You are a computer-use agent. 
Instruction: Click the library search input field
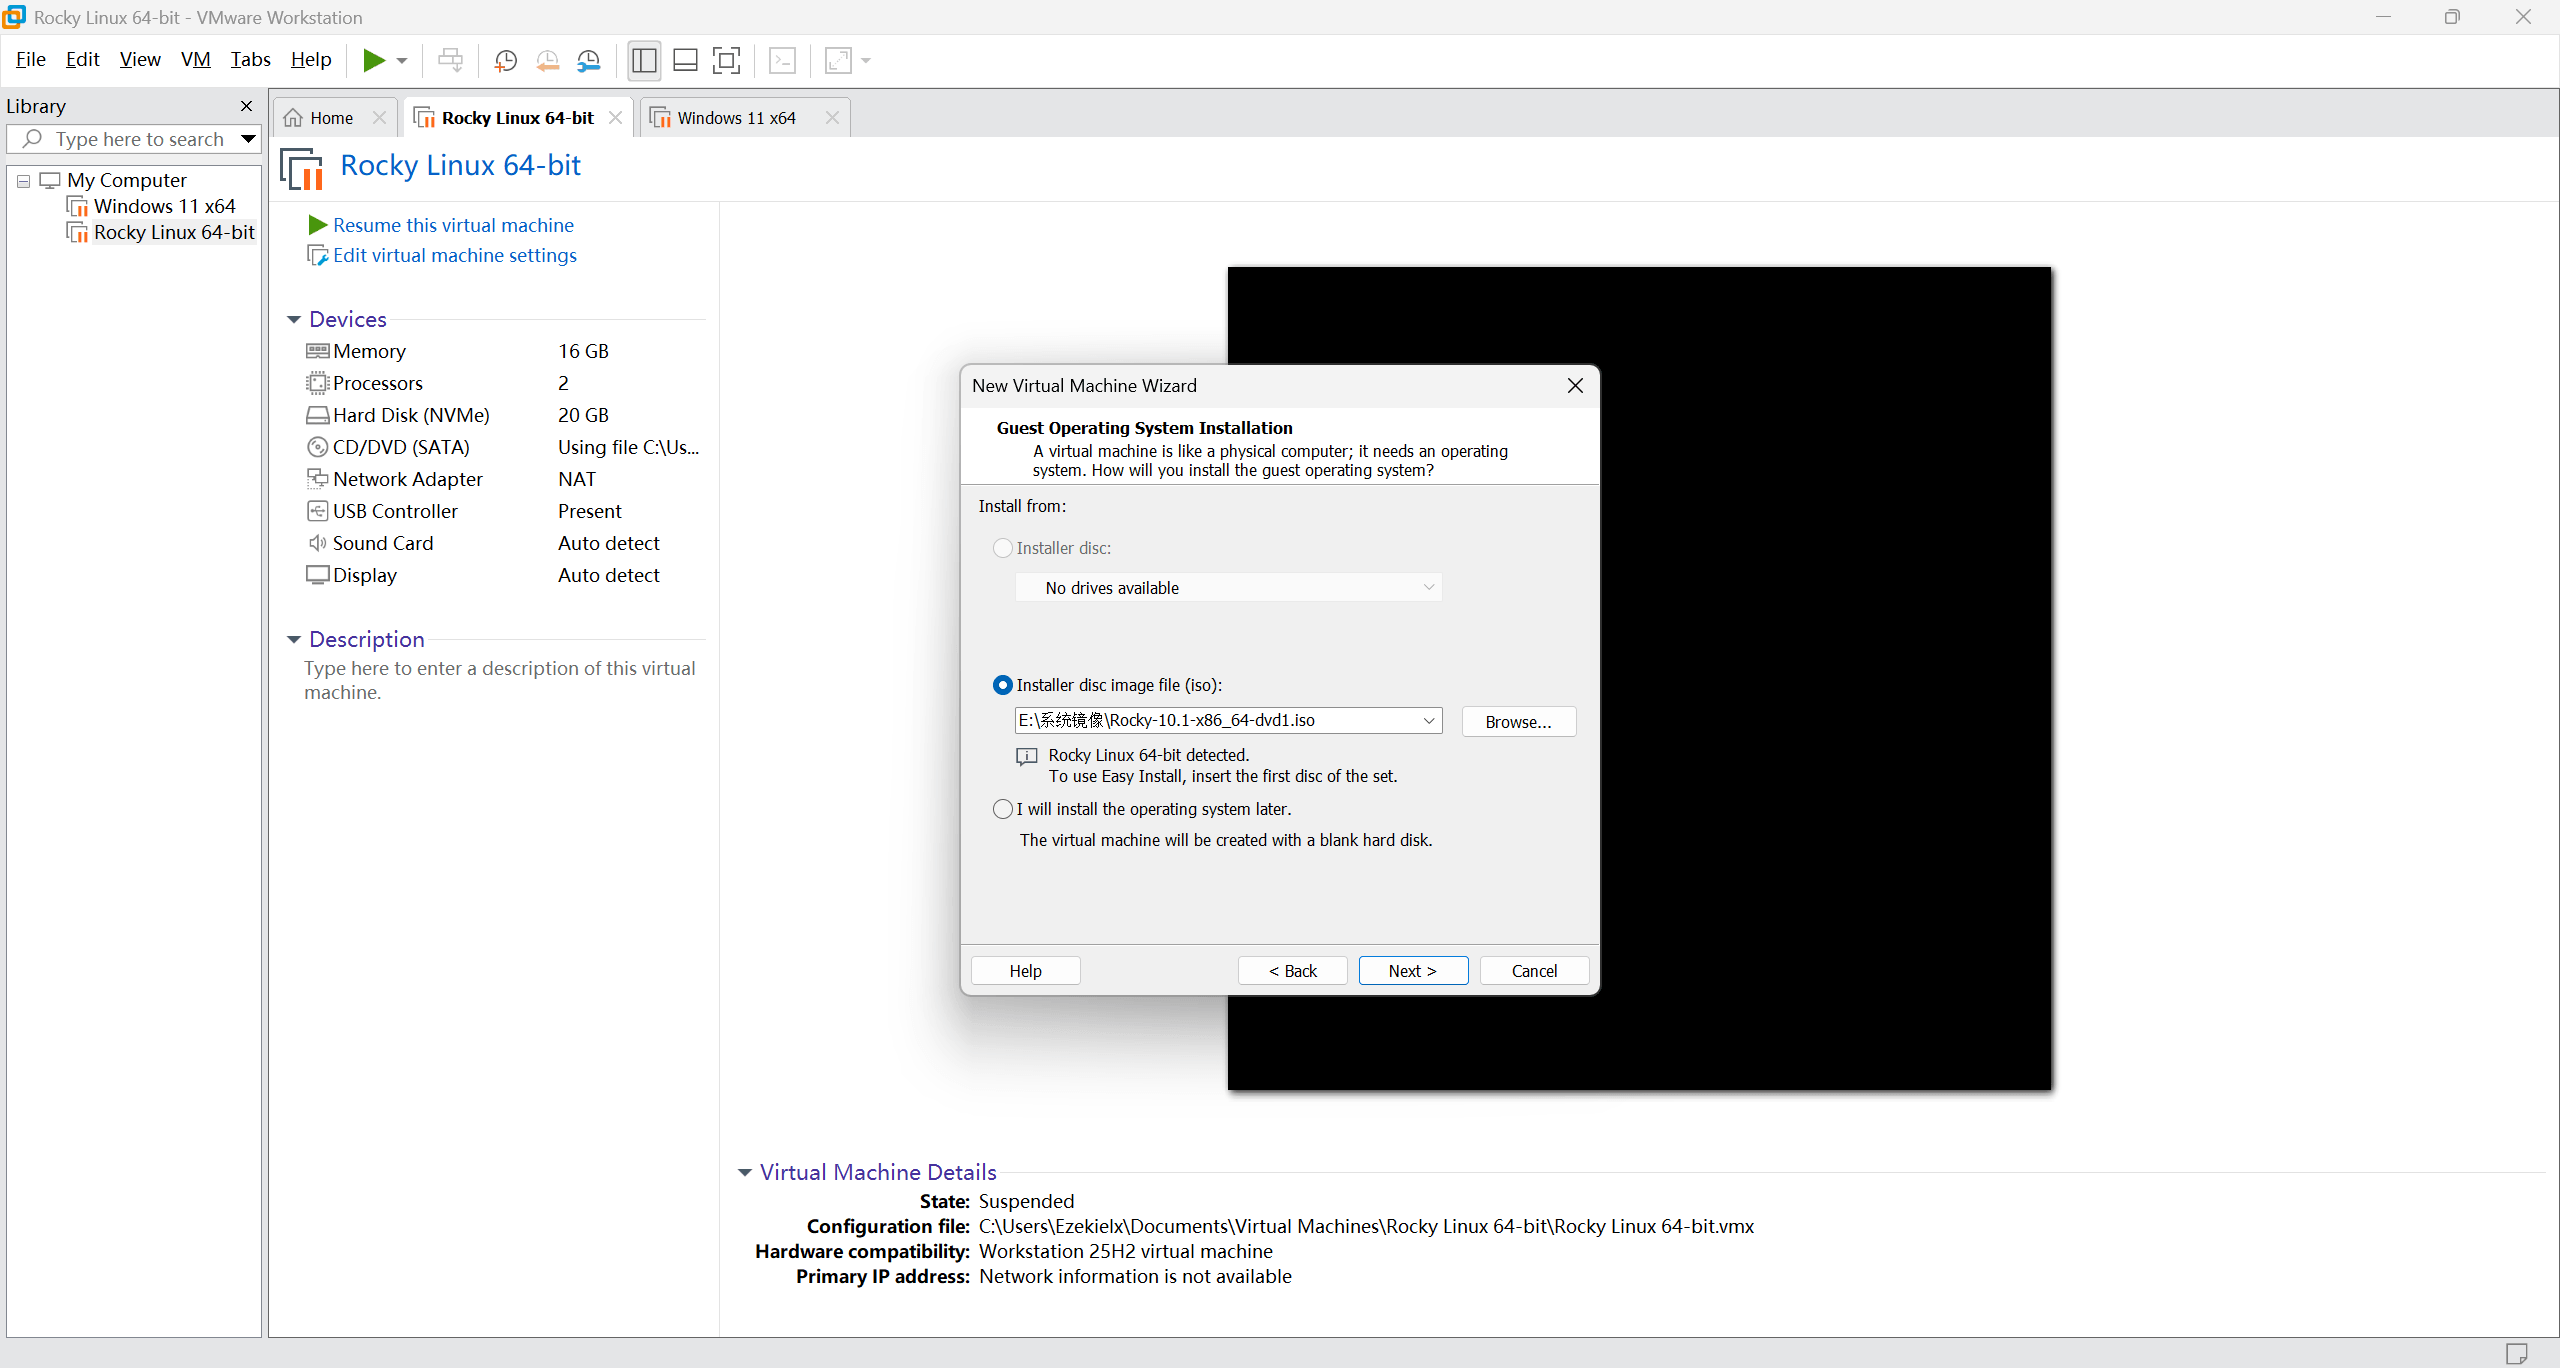[140, 139]
